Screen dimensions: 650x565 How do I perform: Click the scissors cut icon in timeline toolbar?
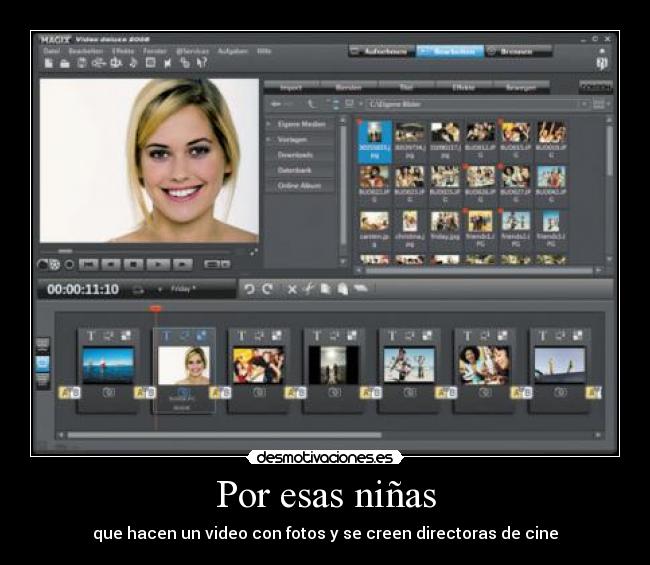(x=308, y=289)
